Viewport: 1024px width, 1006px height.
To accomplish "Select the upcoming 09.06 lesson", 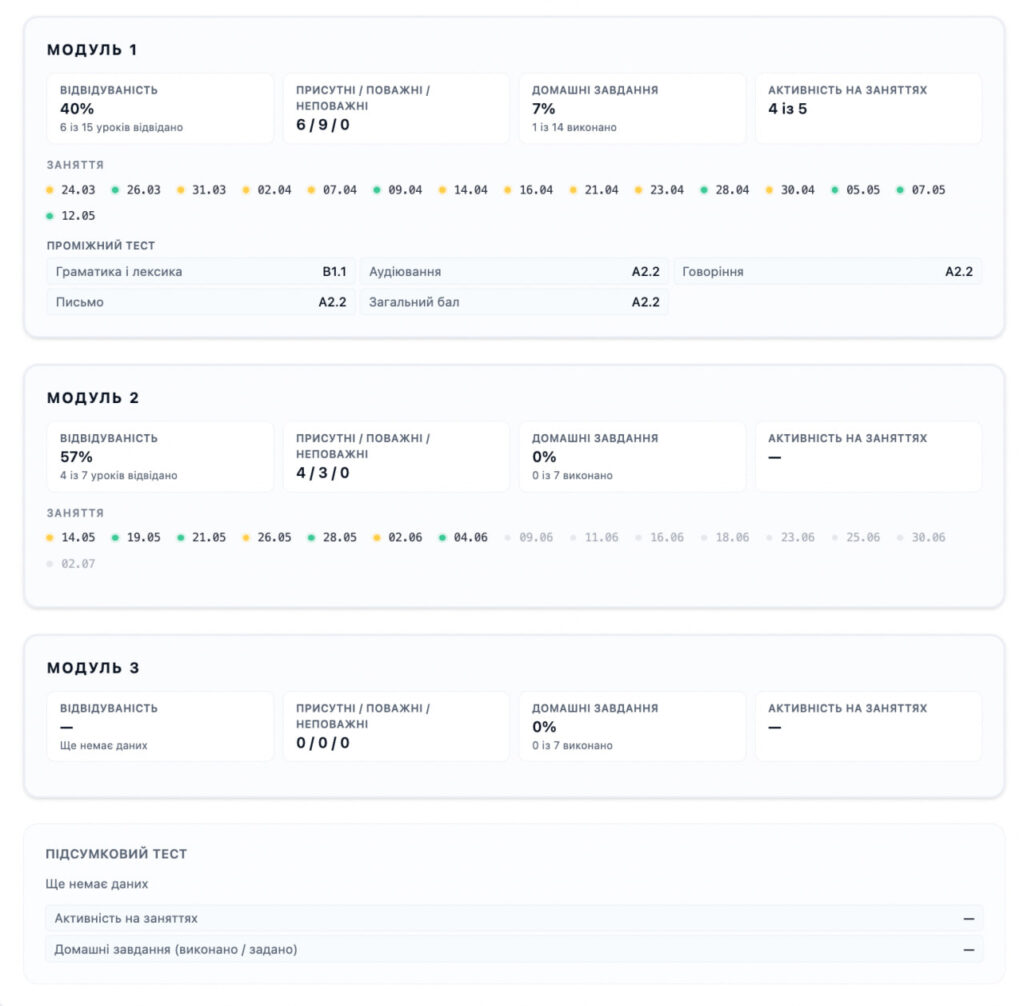I will [x=528, y=538].
